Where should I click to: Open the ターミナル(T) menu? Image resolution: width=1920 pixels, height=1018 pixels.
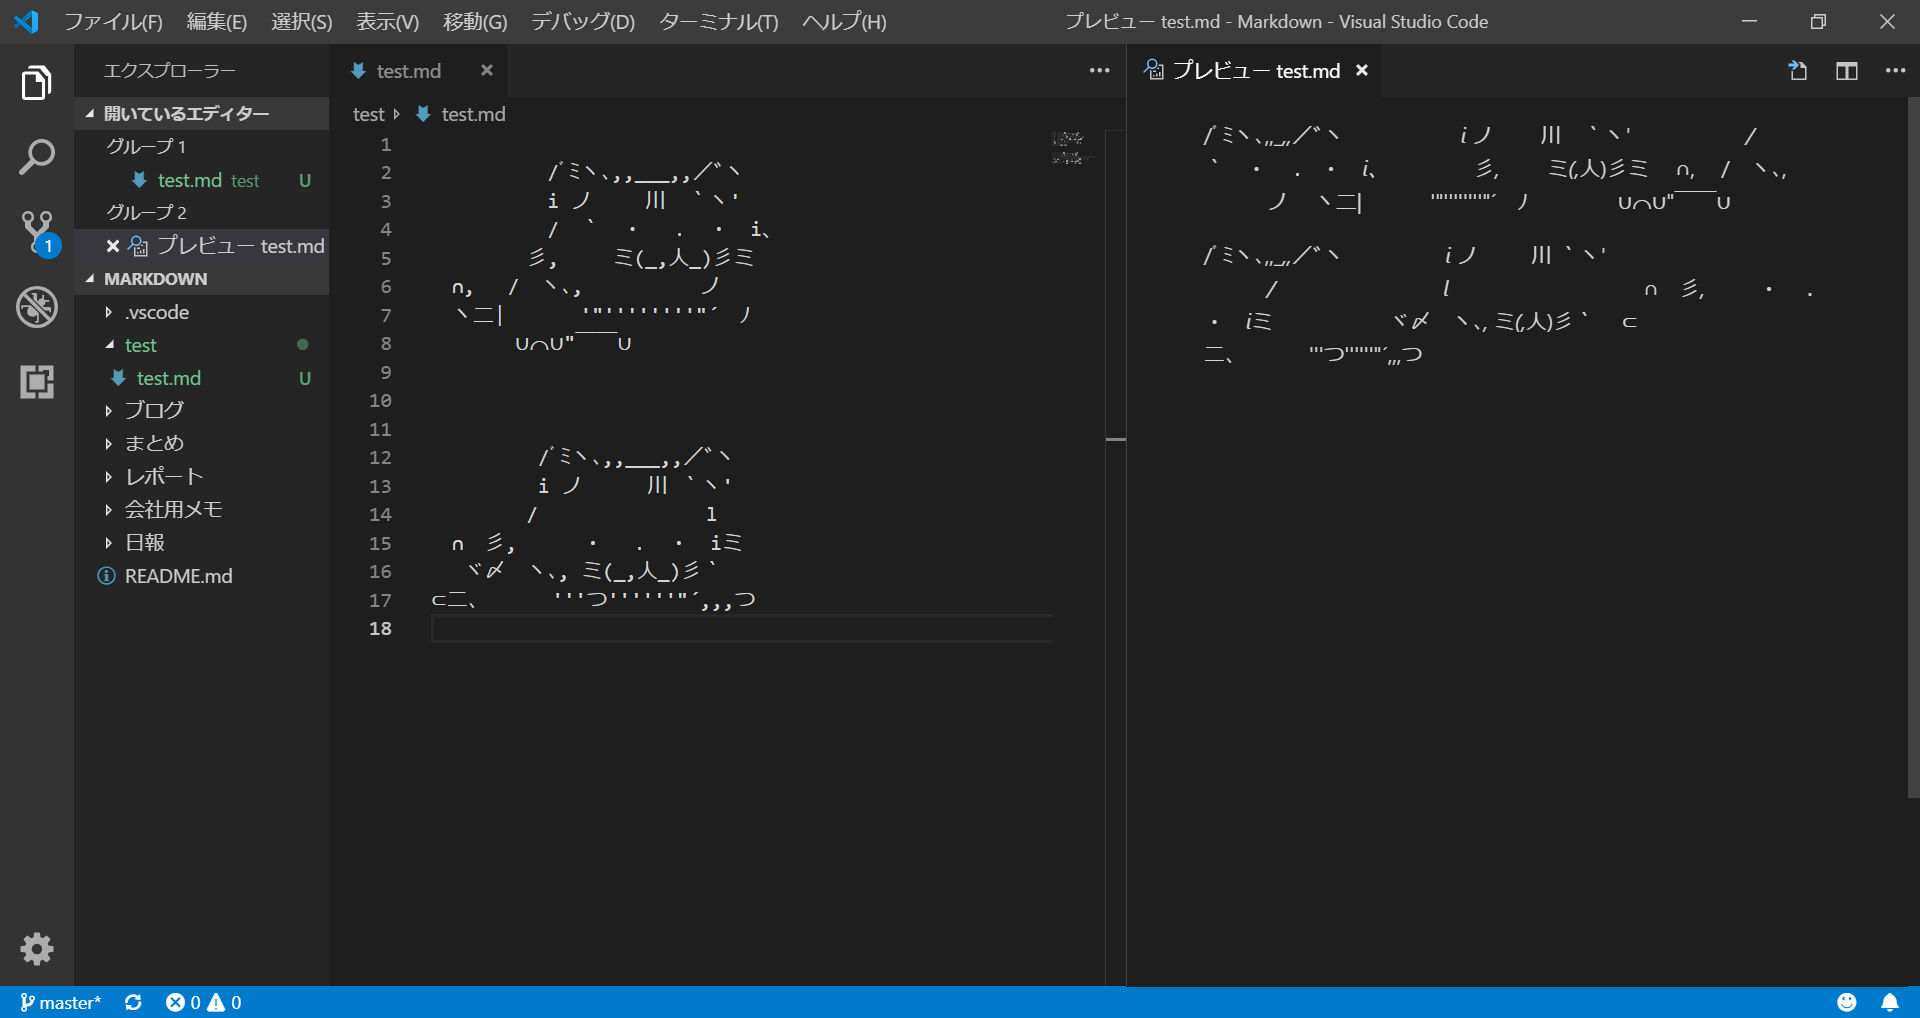point(719,21)
